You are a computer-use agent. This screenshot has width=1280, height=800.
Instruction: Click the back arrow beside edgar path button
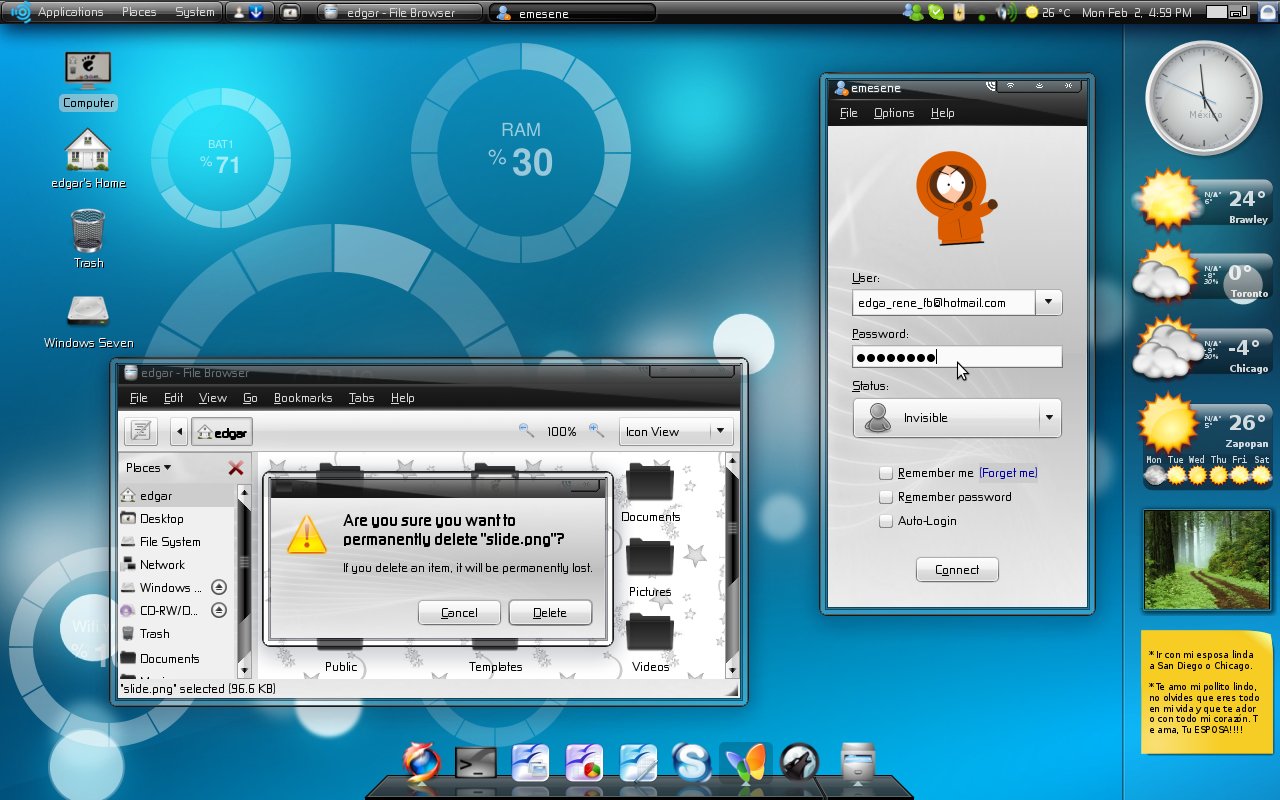point(180,432)
